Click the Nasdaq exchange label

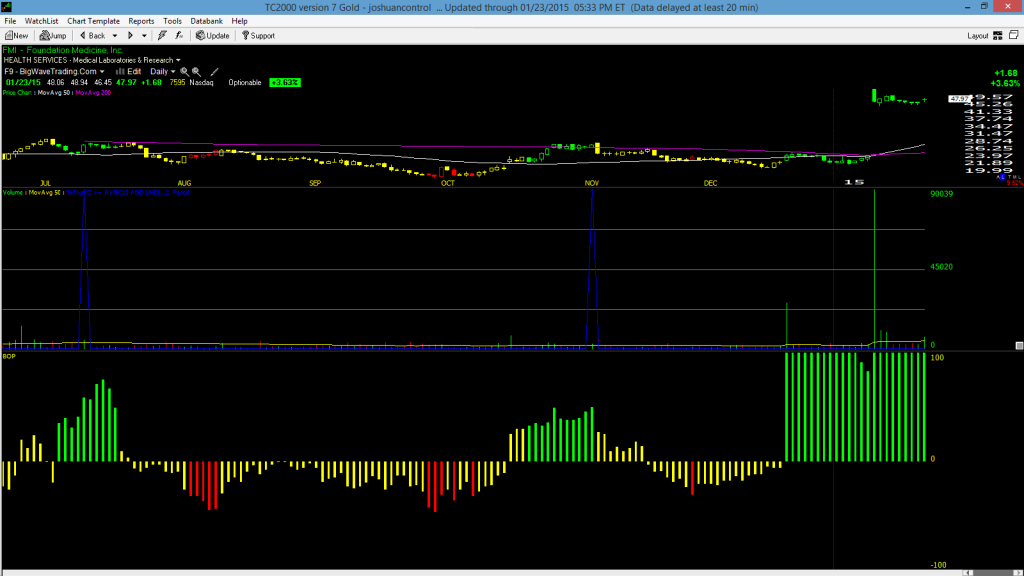[x=202, y=83]
